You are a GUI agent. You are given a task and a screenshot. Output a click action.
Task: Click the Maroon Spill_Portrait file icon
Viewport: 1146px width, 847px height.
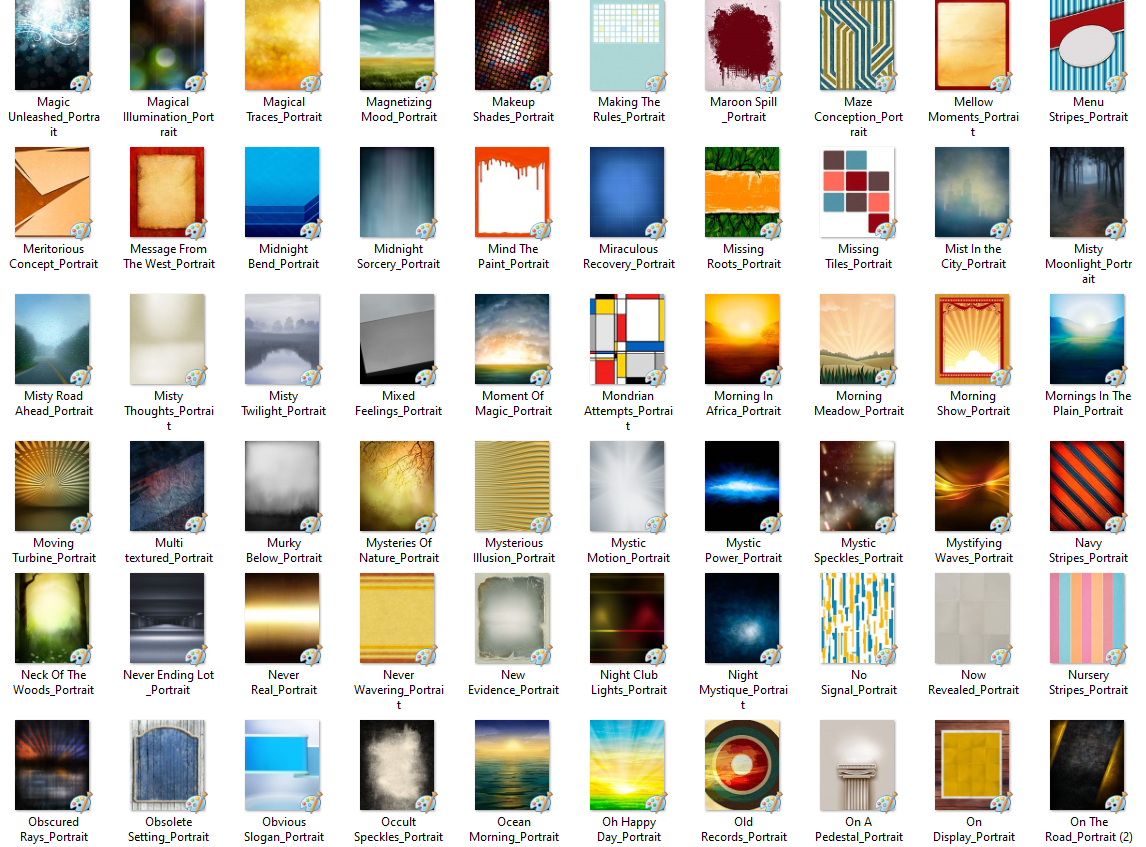pyautogui.click(x=743, y=45)
